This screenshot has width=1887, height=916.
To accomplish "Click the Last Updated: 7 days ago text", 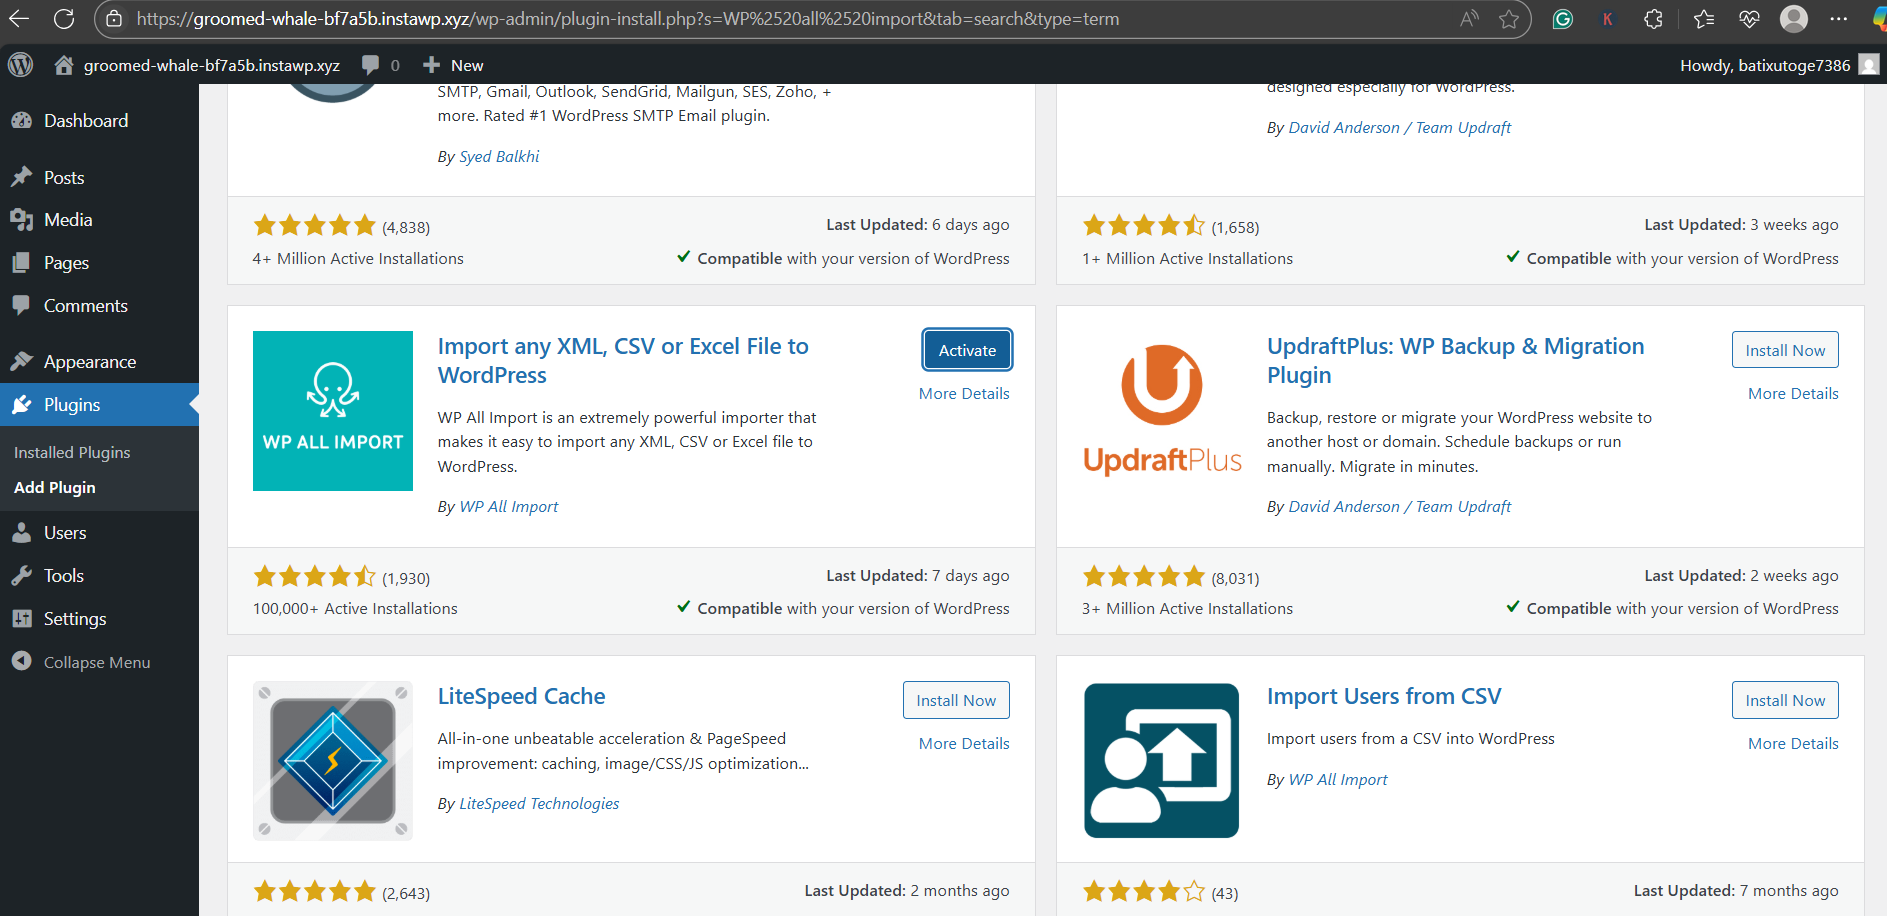I will [x=918, y=576].
